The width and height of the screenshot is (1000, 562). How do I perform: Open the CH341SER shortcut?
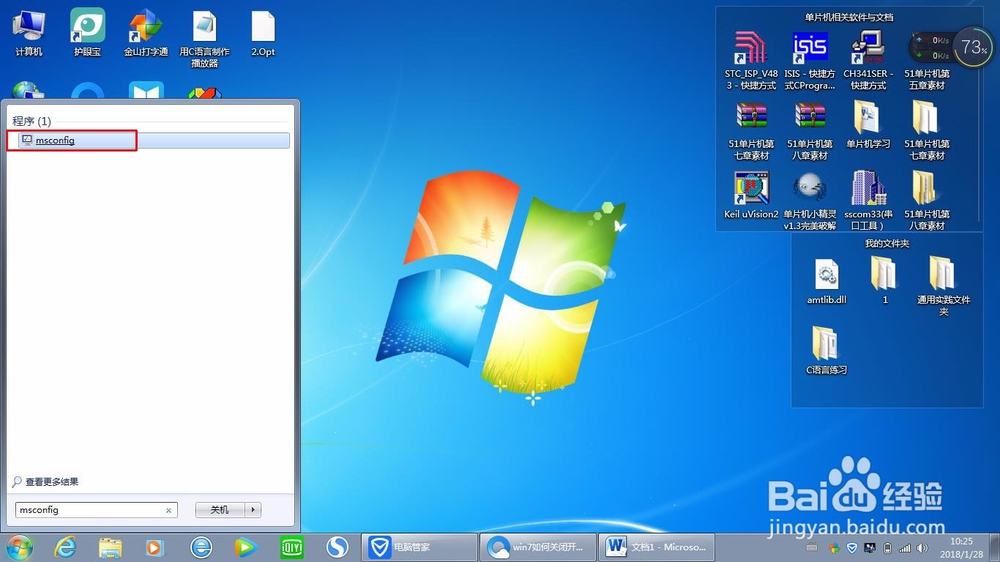tap(868, 61)
